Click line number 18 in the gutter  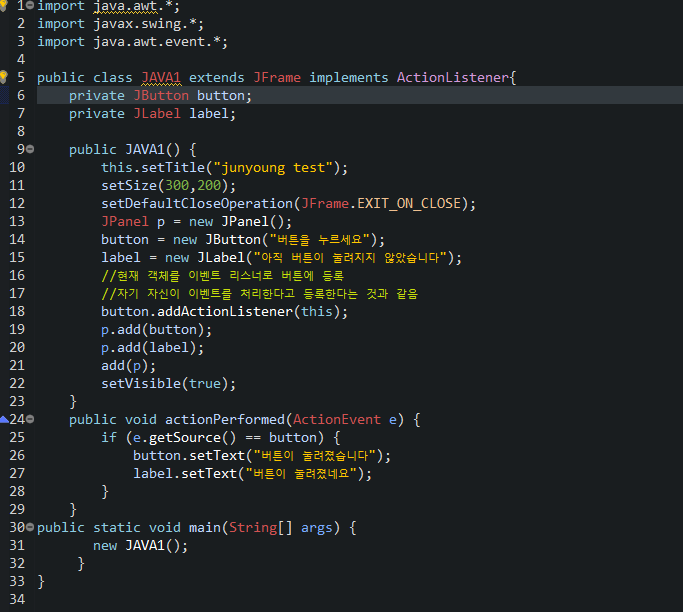[x=17, y=311]
